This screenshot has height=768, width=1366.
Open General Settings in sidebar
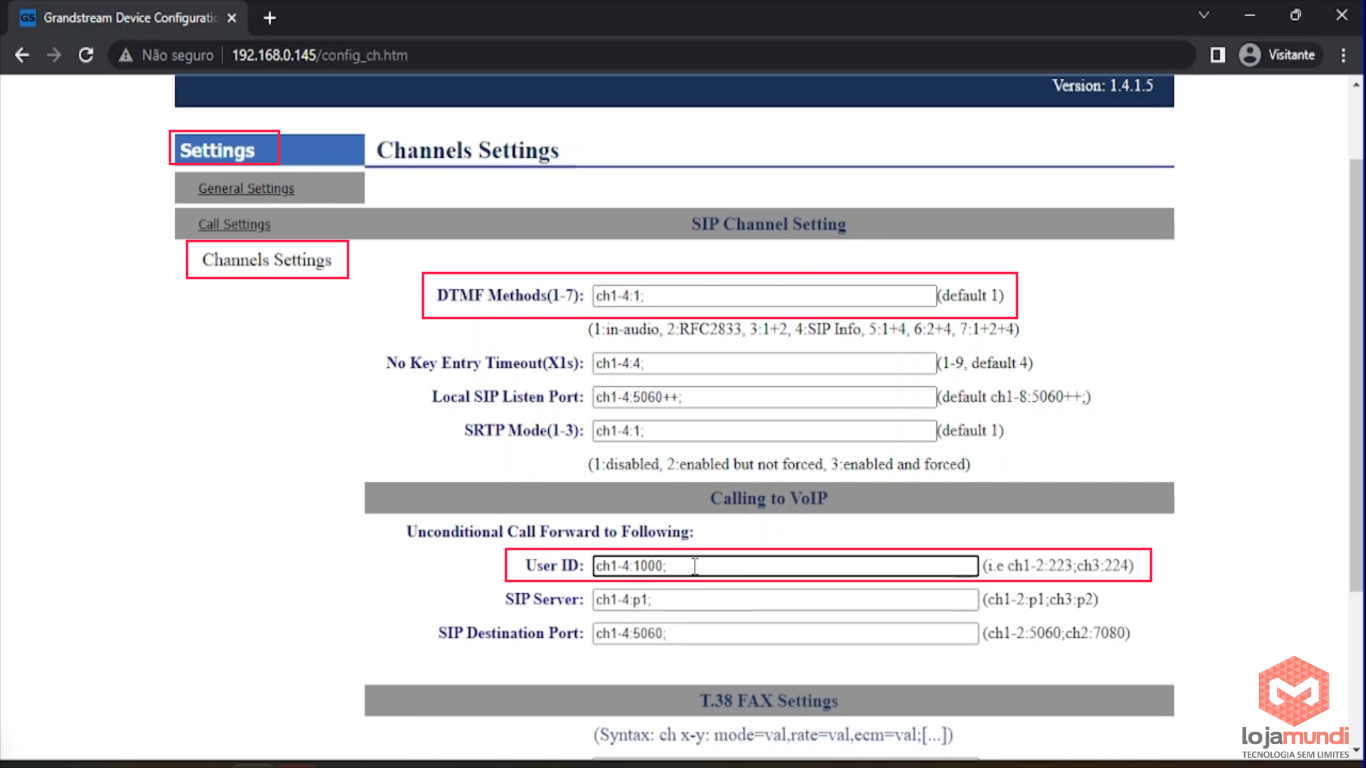click(246, 188)
